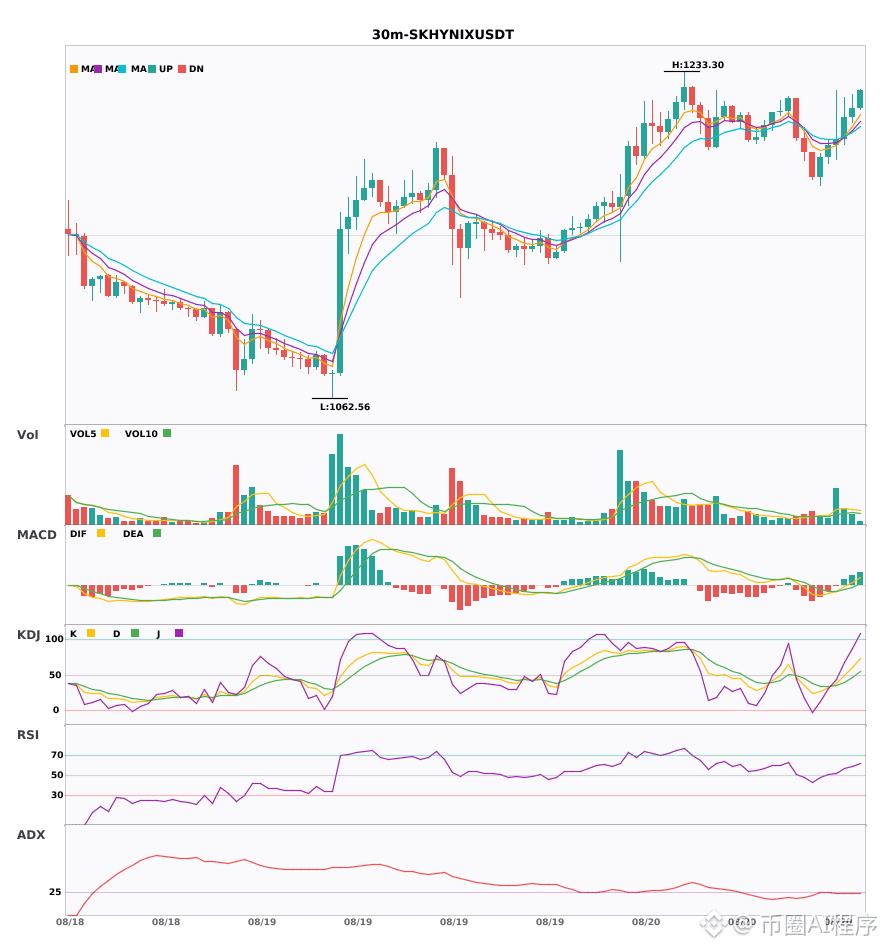
Task: Select the green VOL10 legend swatch
Action: click(x=167, y=433)
